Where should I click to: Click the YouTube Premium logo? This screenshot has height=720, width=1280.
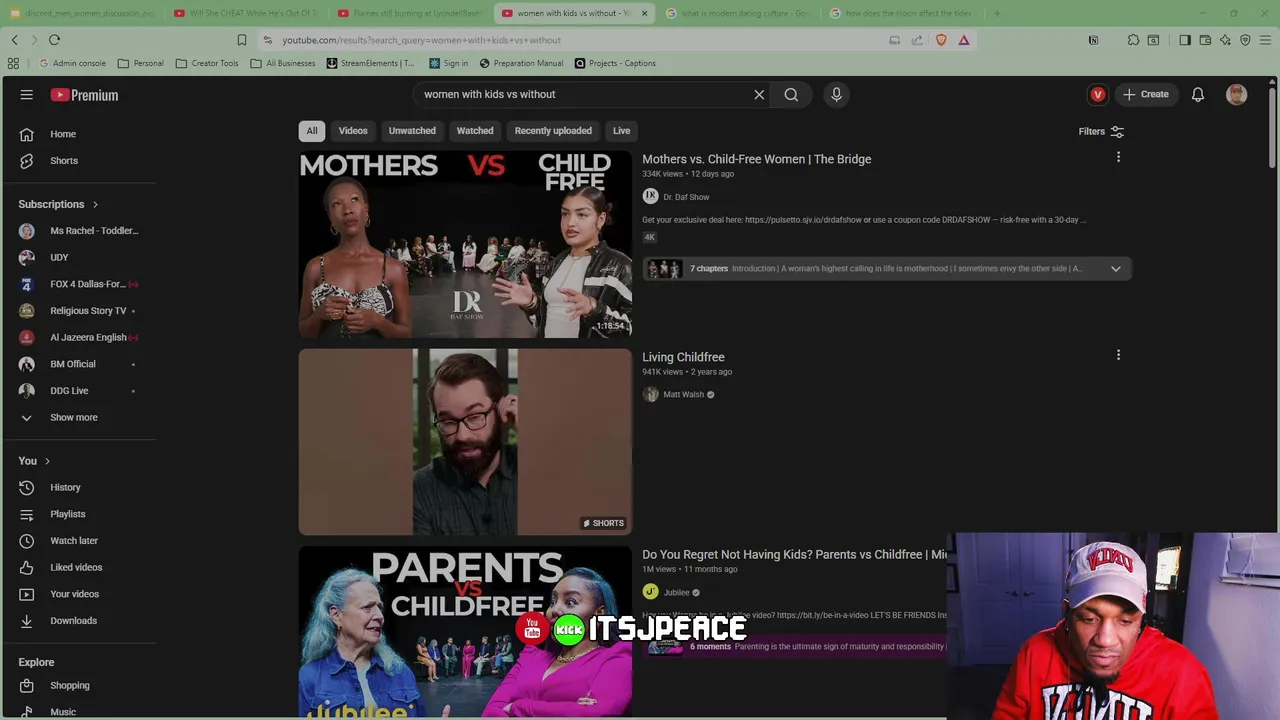(x=85, y=95)
